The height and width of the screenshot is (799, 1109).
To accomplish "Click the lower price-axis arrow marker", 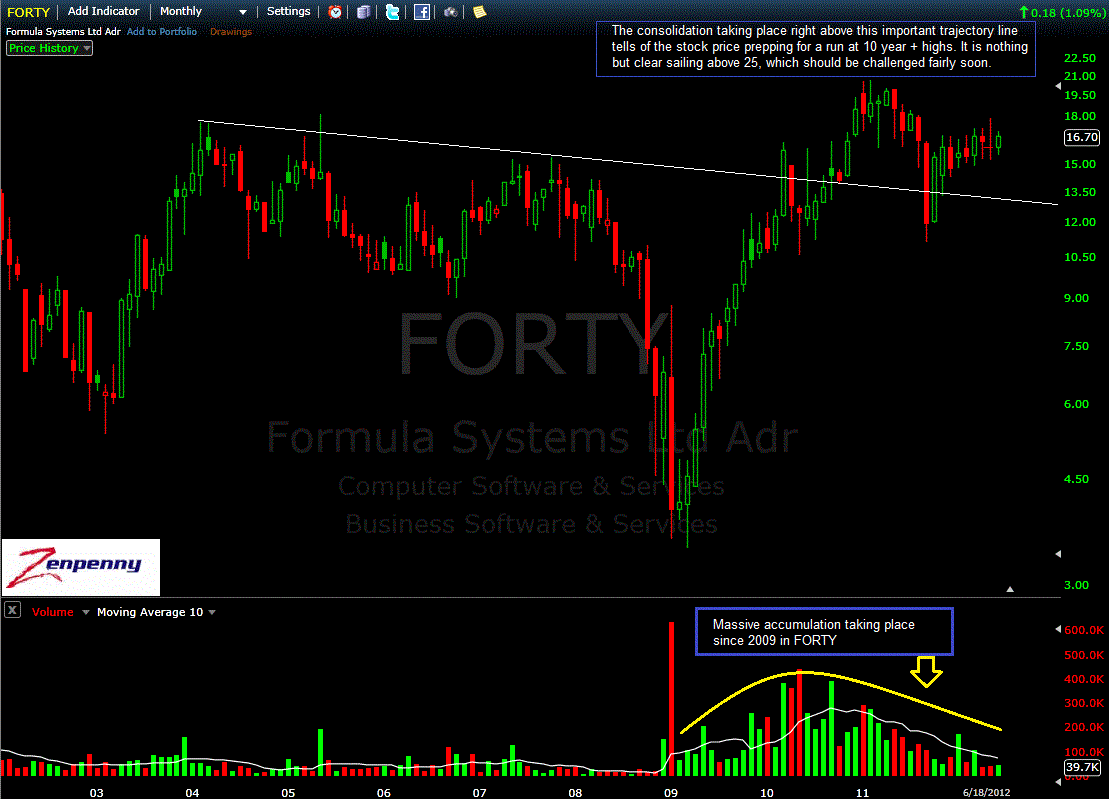I will 1058,554.
